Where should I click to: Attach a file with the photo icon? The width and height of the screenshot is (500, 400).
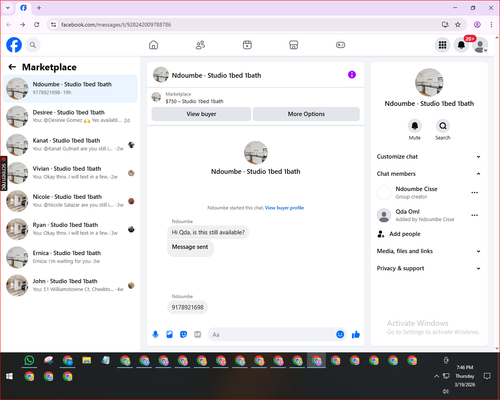[x=169, y=334]
